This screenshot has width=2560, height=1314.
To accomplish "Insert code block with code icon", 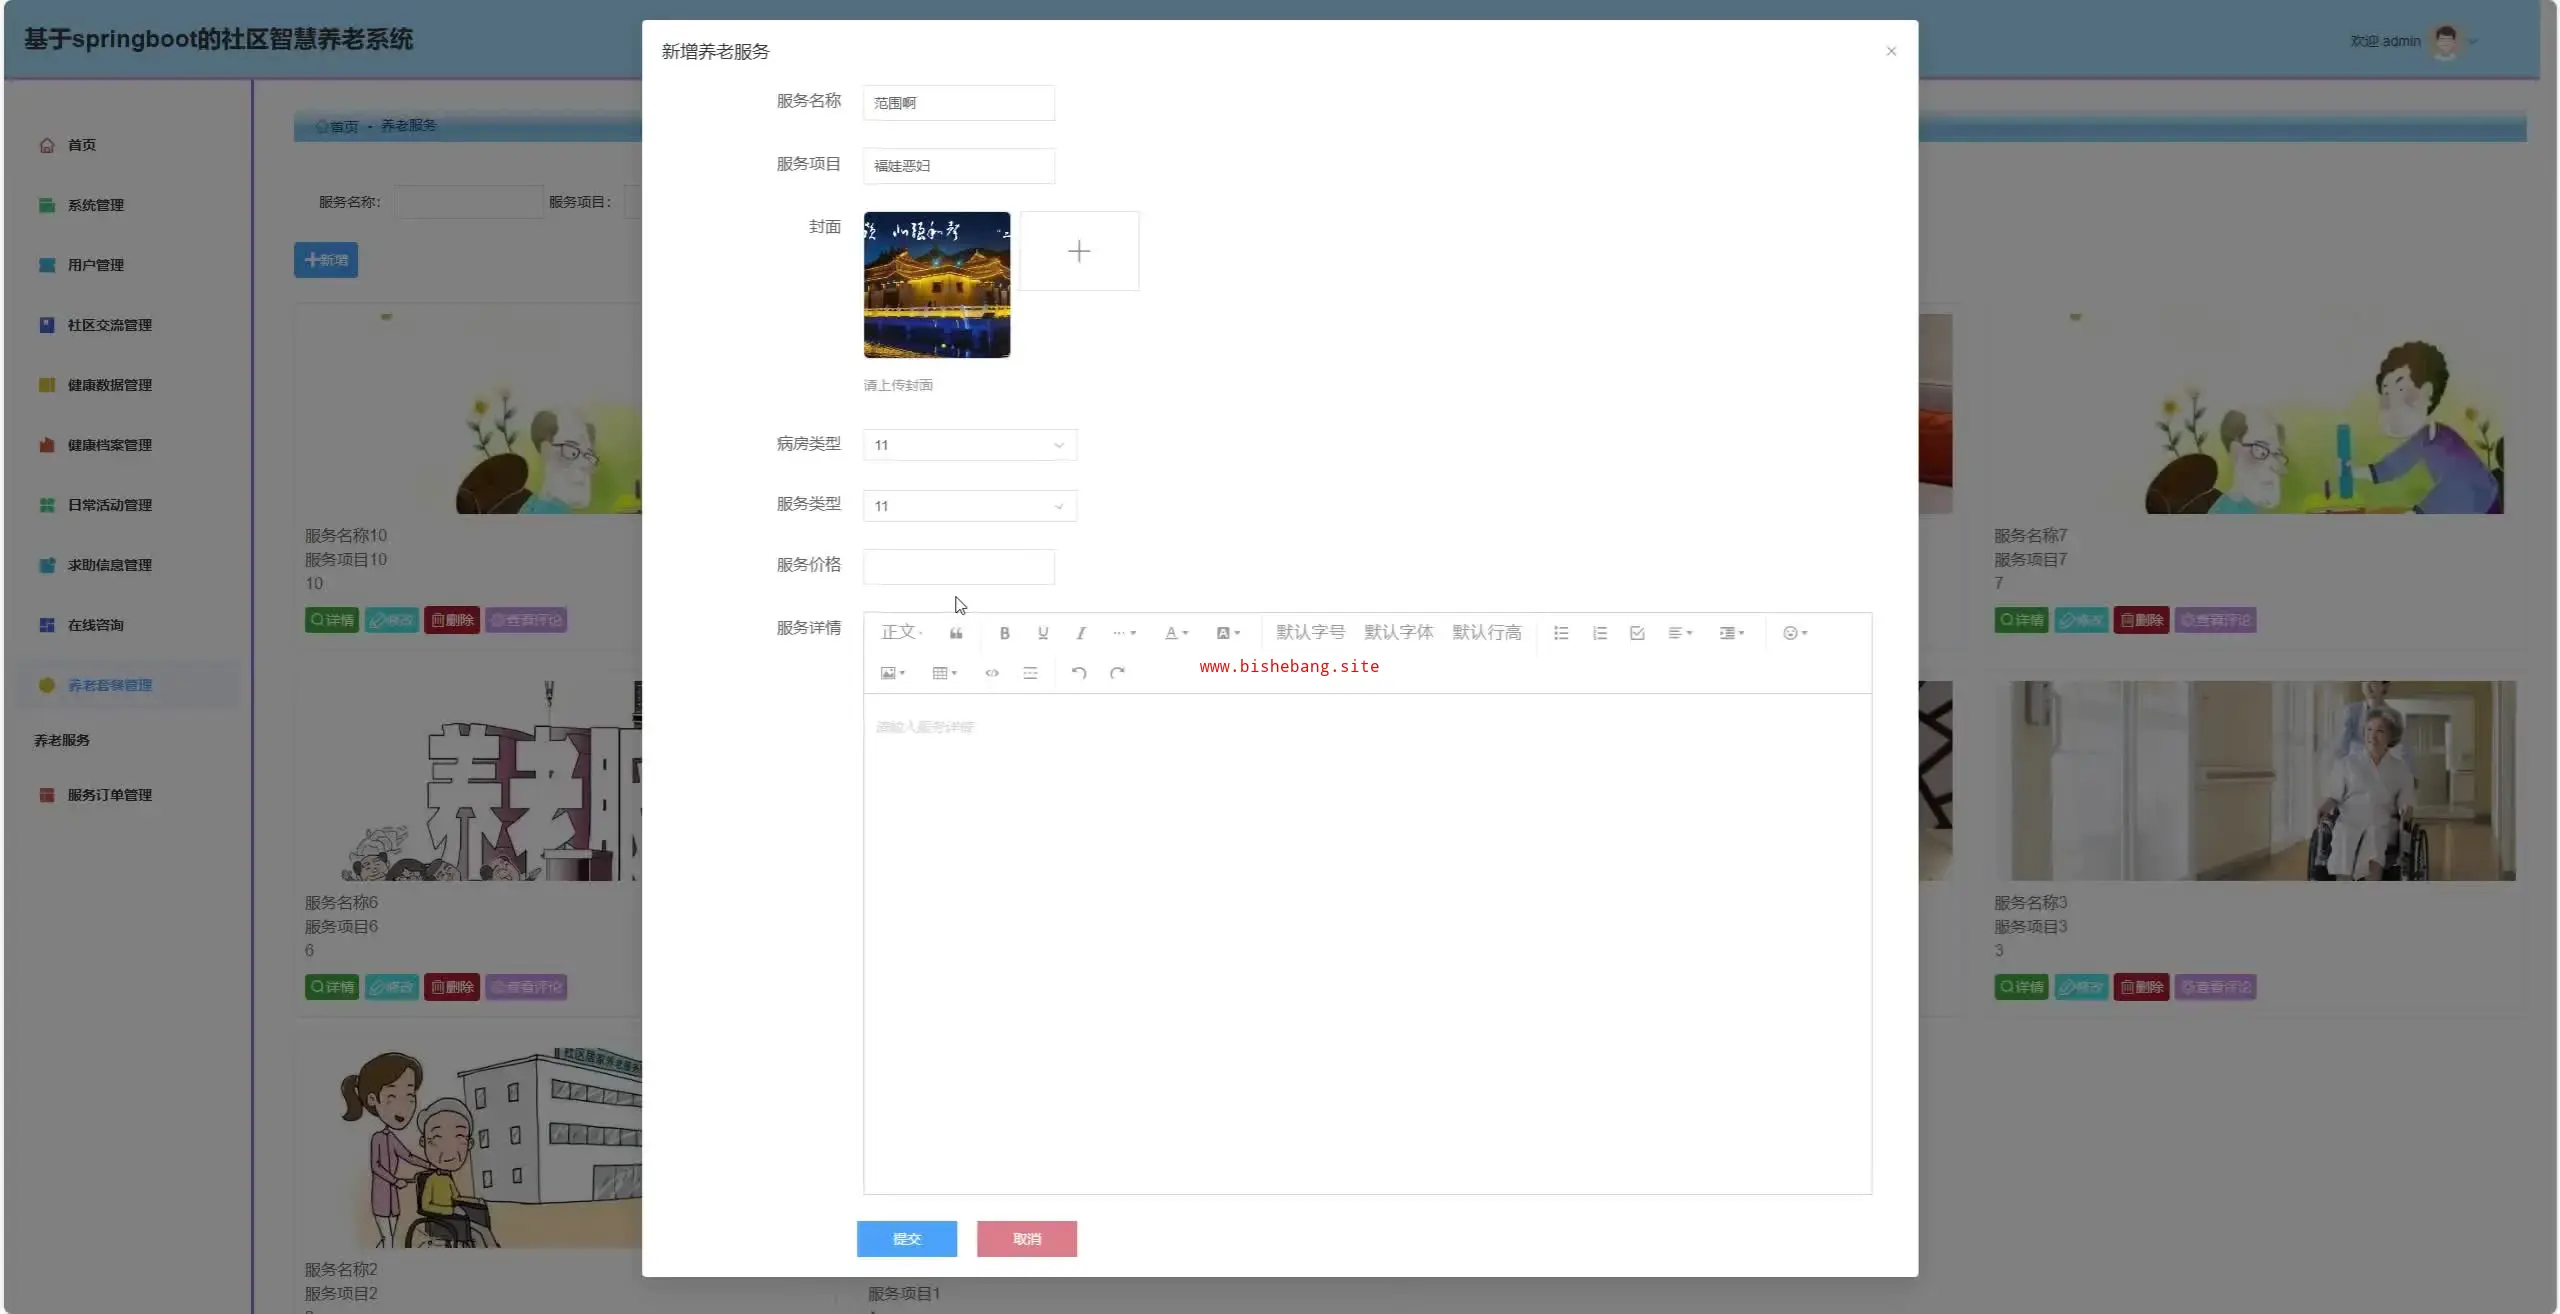I will [x=991, y=673].
